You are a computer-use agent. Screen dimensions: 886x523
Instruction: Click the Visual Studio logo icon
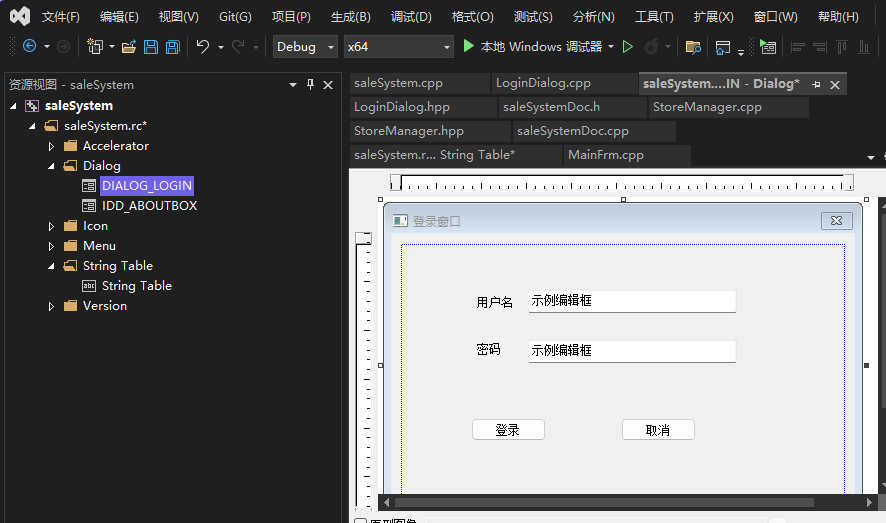(x=20, y=16)
